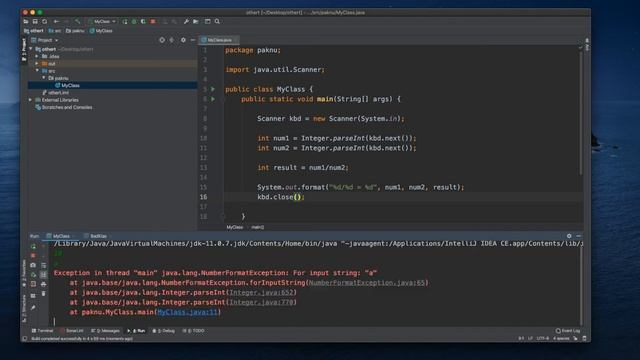Click the 'main()' editor breadcrumb at bottom
Image resolution: width=640 pixels, height=360 pixels.
tap(258, 227)
